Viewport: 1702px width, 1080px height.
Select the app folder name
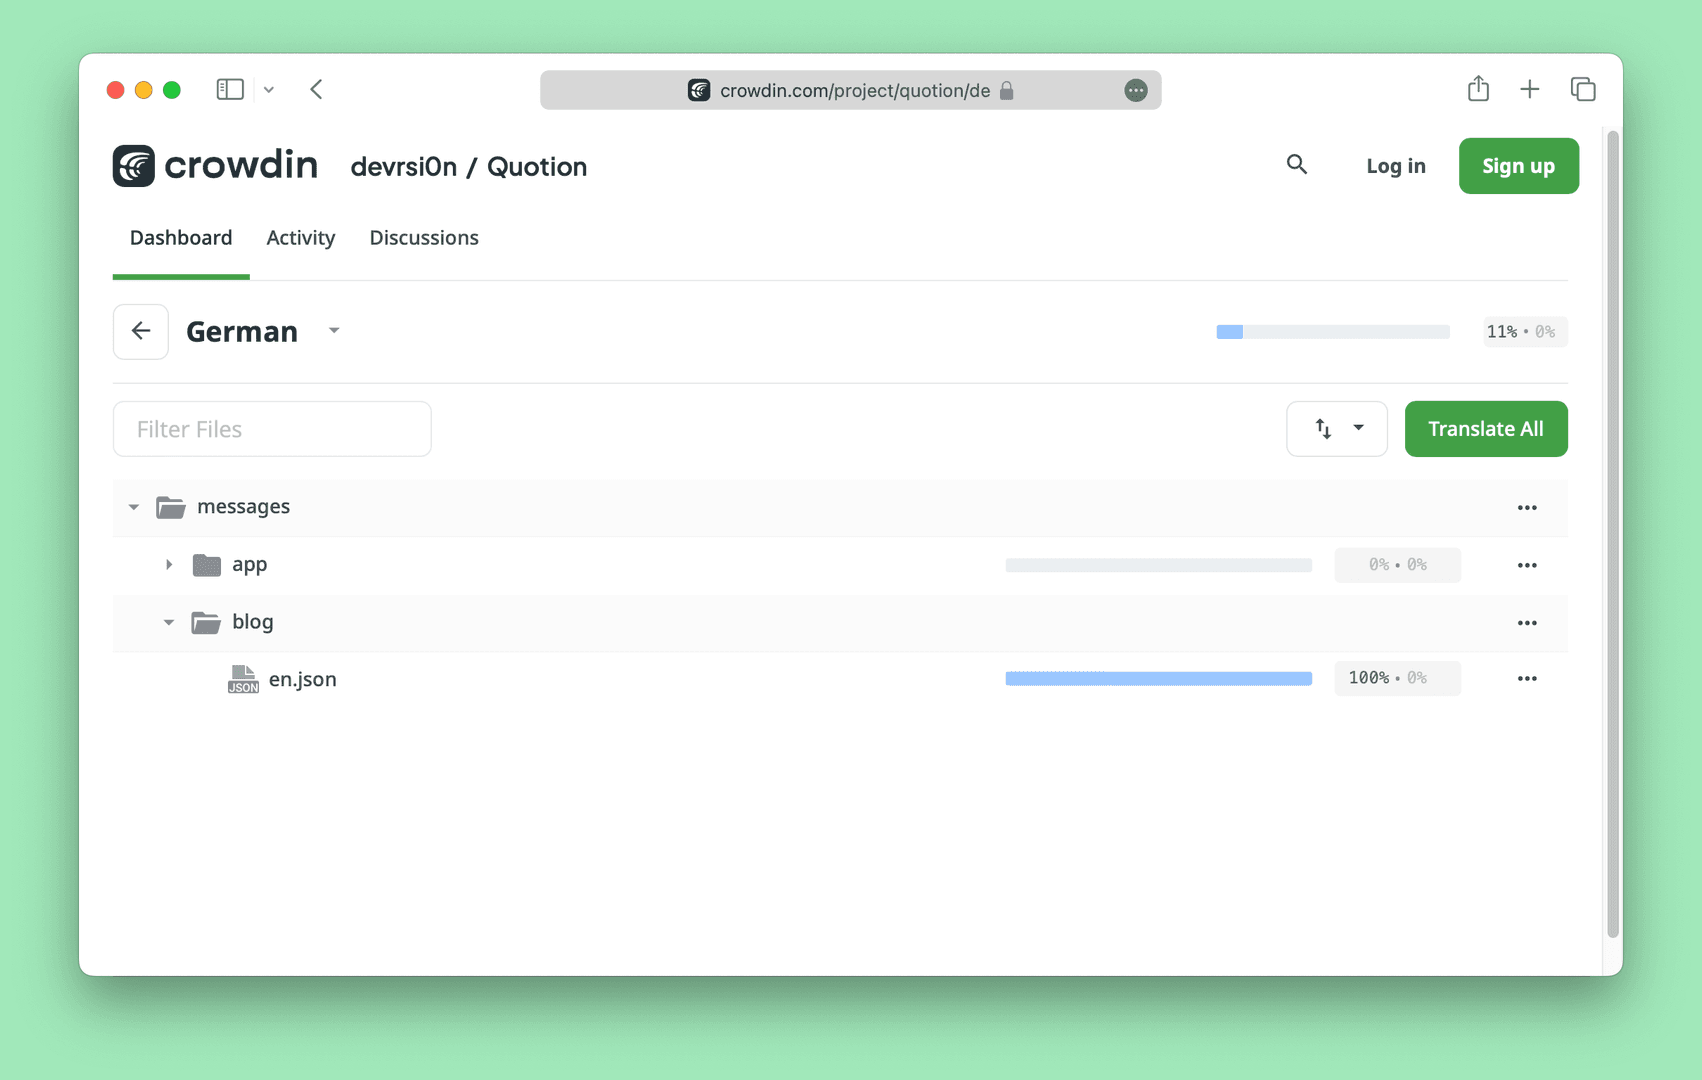click(x=249, y=565)
